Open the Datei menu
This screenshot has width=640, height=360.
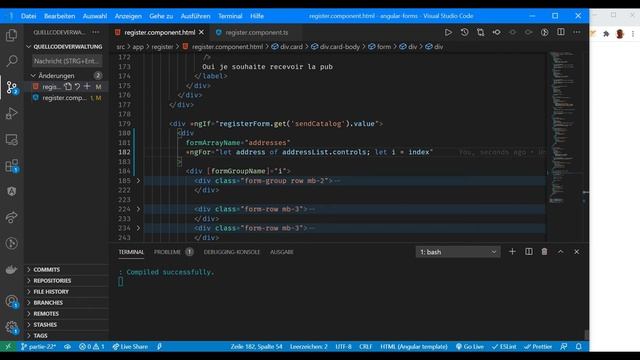click(x=28, y=16)
